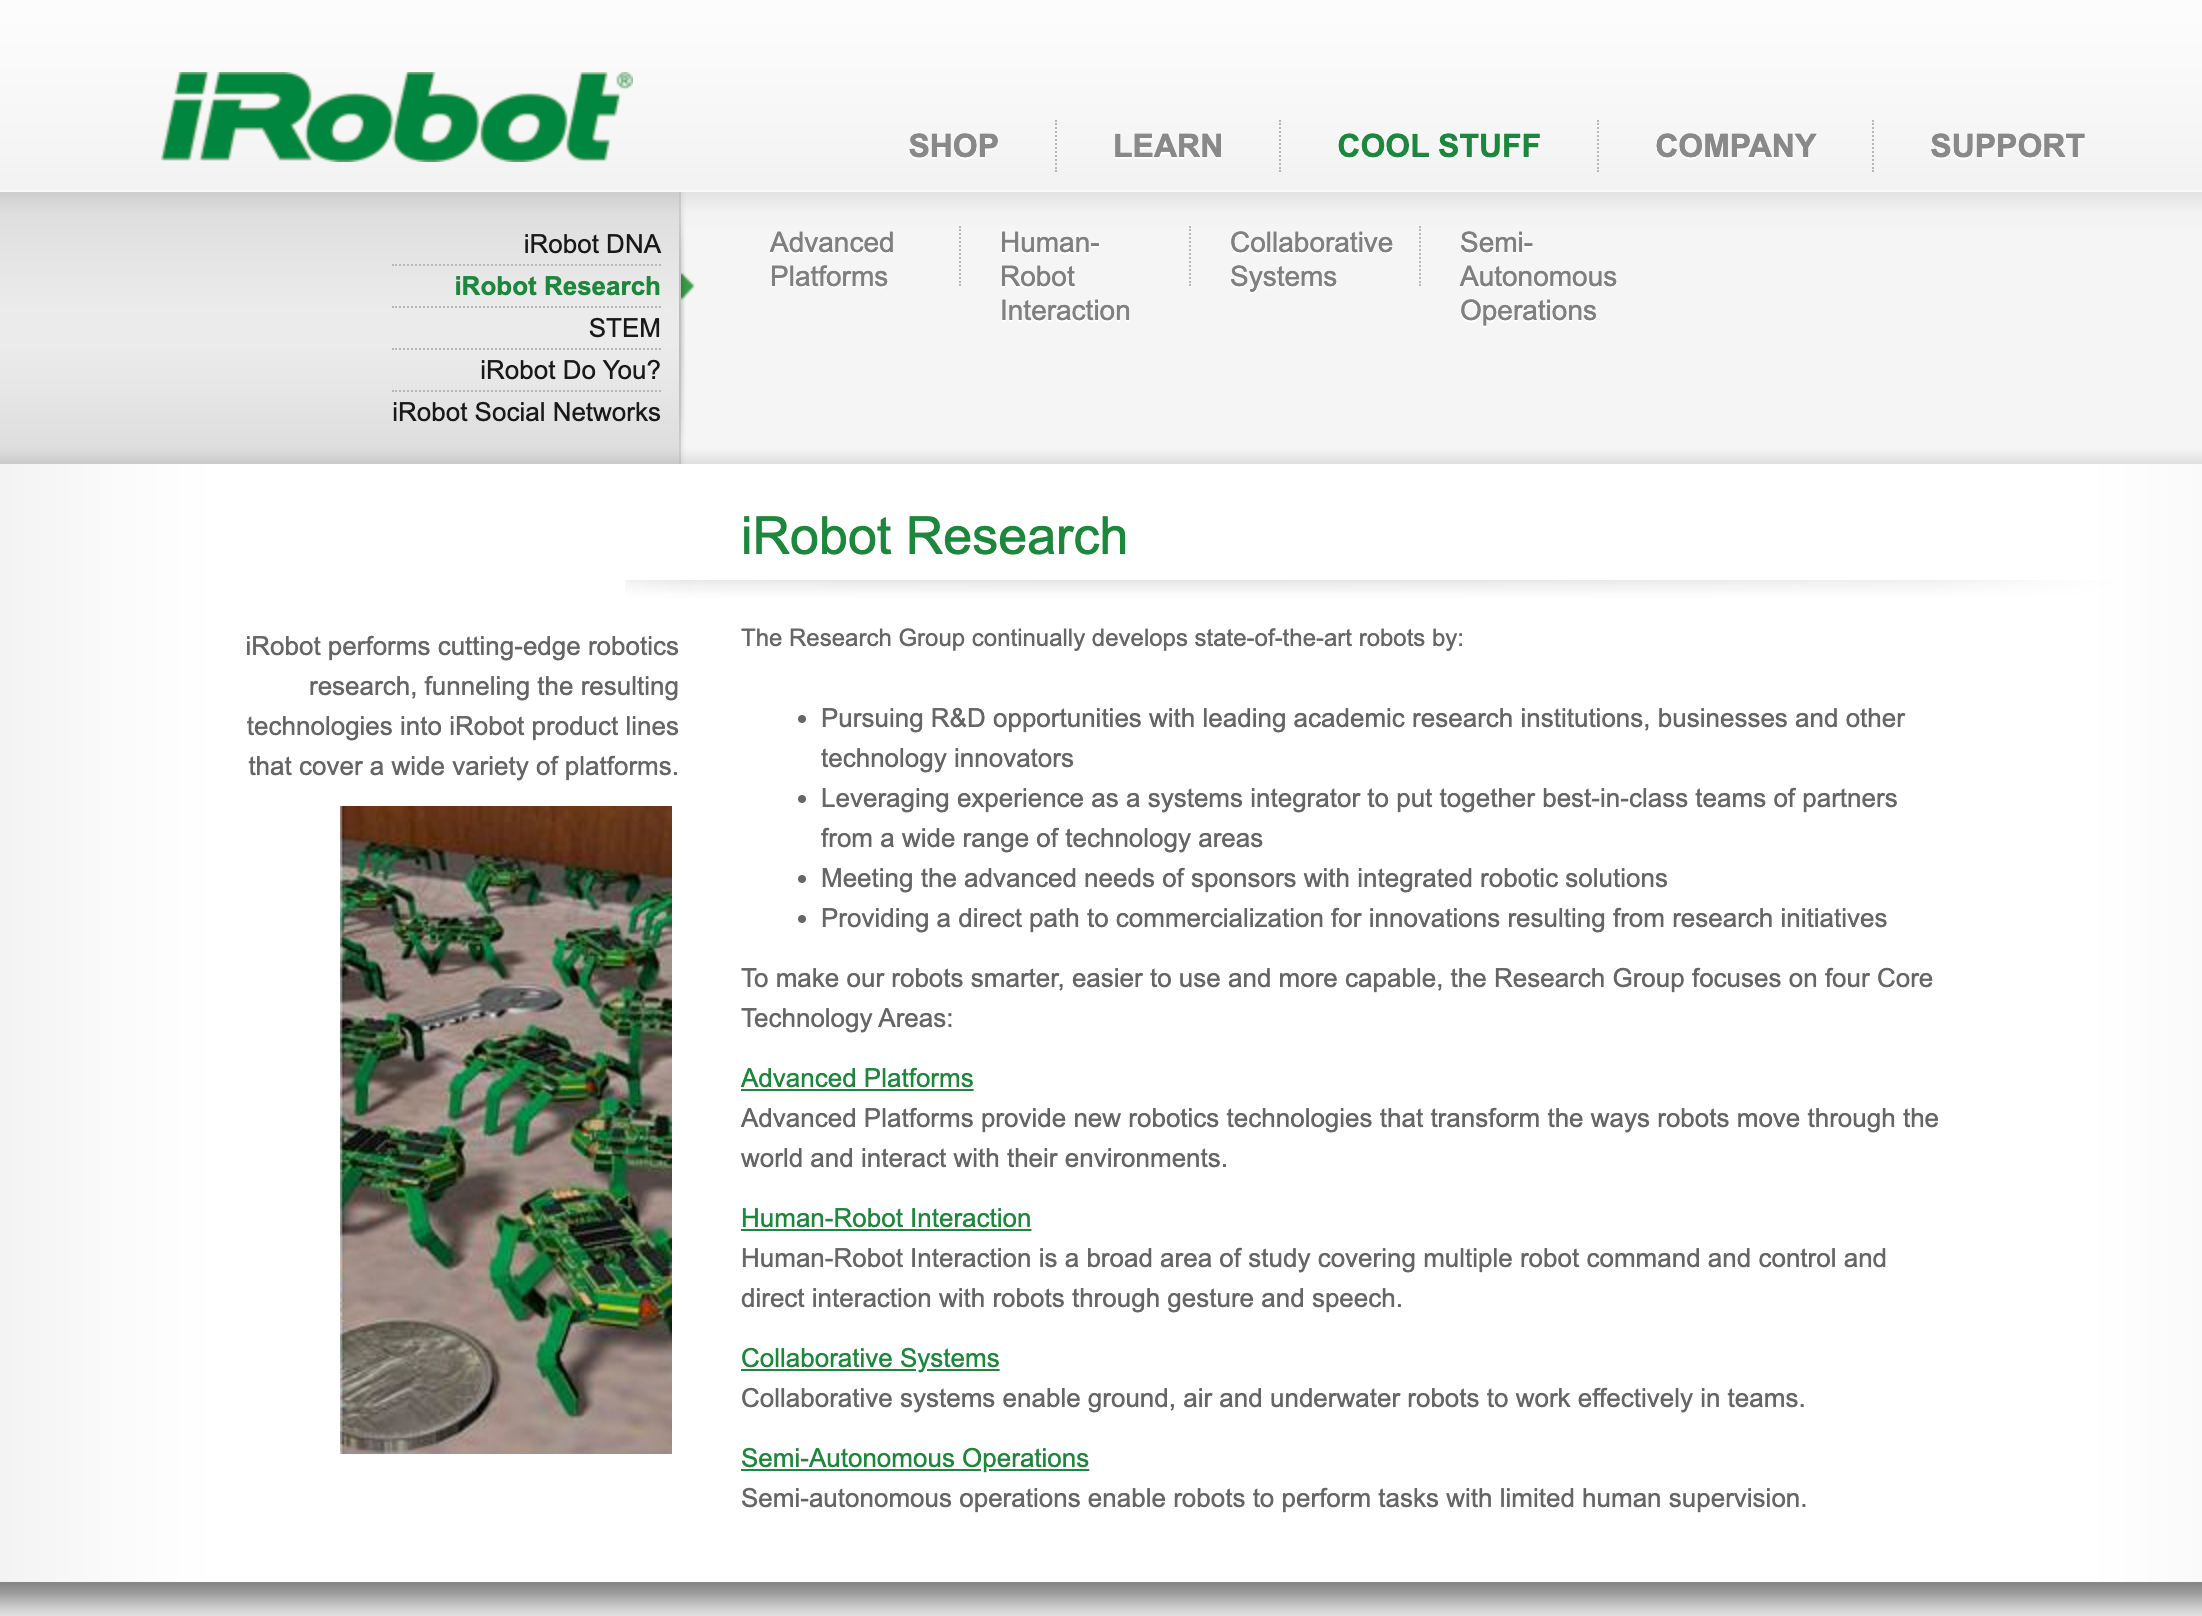The width and height of the screenshot is (2202, 1616).
Task: Select iRobot DNA in the sidebar
Action: [x=590, y=243]
